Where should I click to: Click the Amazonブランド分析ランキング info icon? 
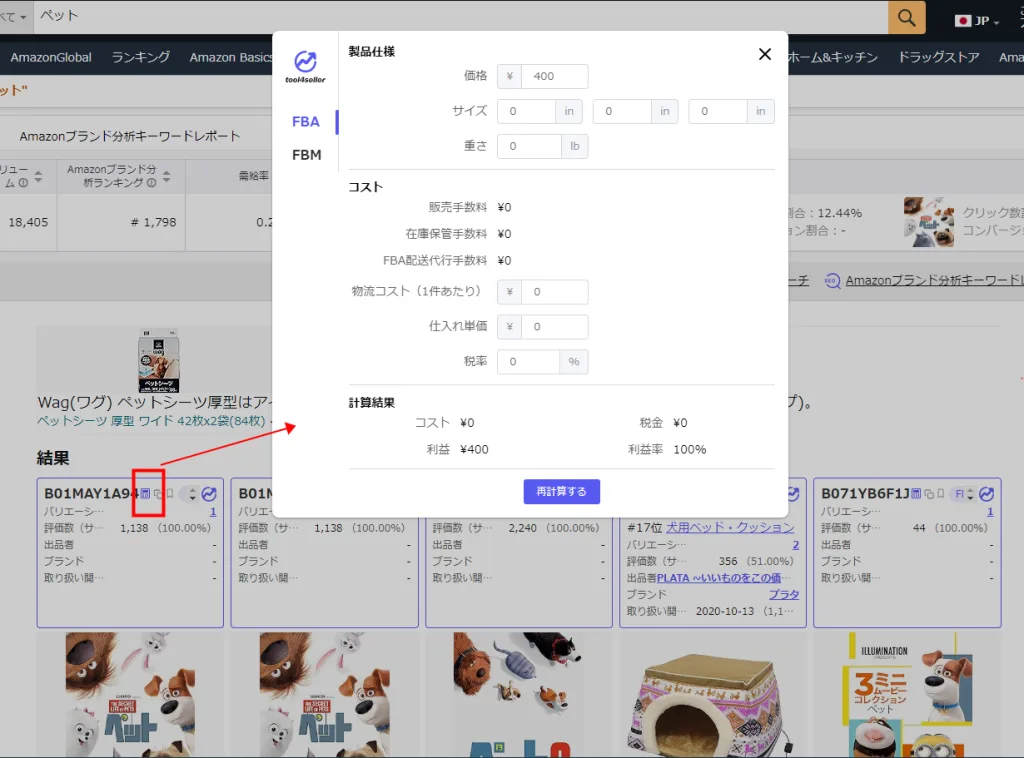[x=152, y=183]
